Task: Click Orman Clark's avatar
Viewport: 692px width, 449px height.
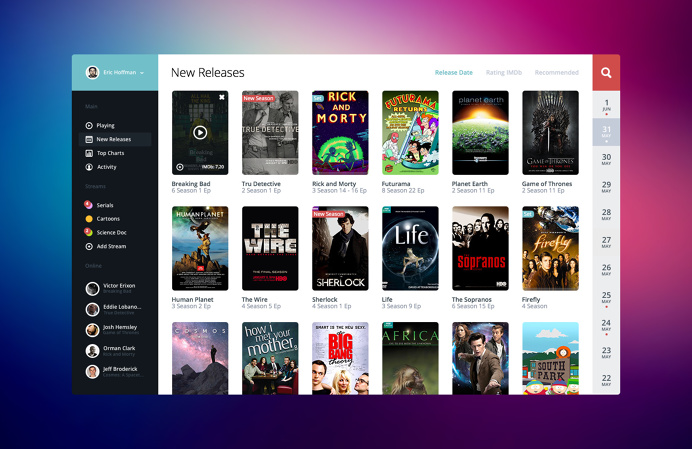Action: coord(92,351)
